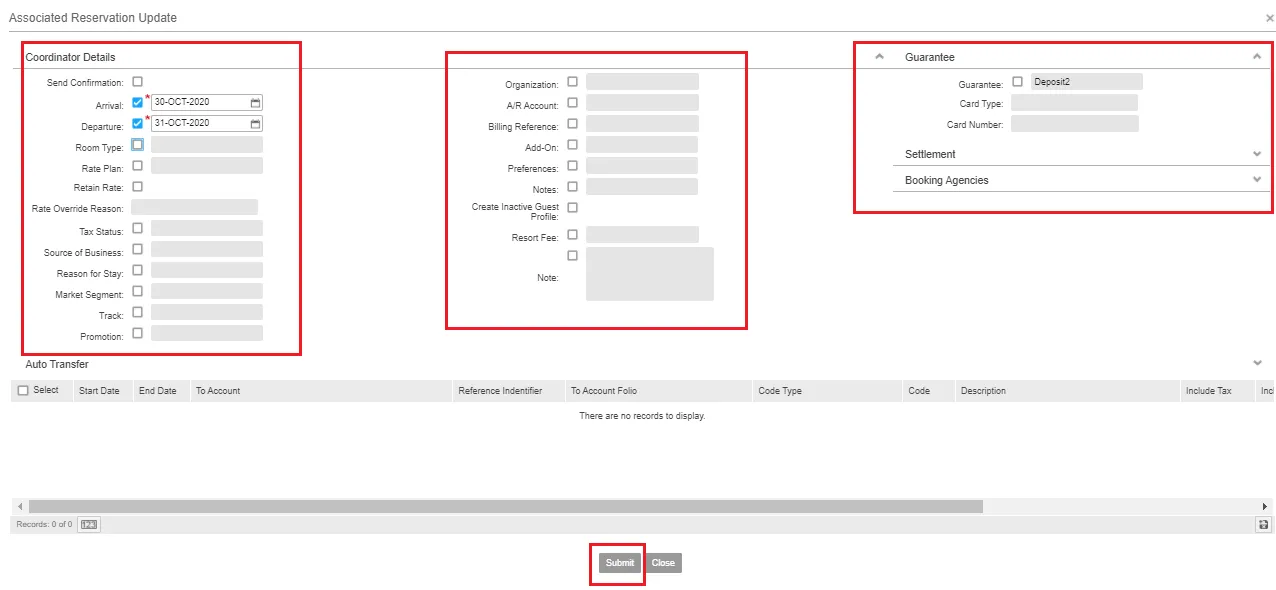Enable the Billing Reference checkbox
1276x590 pixels.
click(573, 124)
